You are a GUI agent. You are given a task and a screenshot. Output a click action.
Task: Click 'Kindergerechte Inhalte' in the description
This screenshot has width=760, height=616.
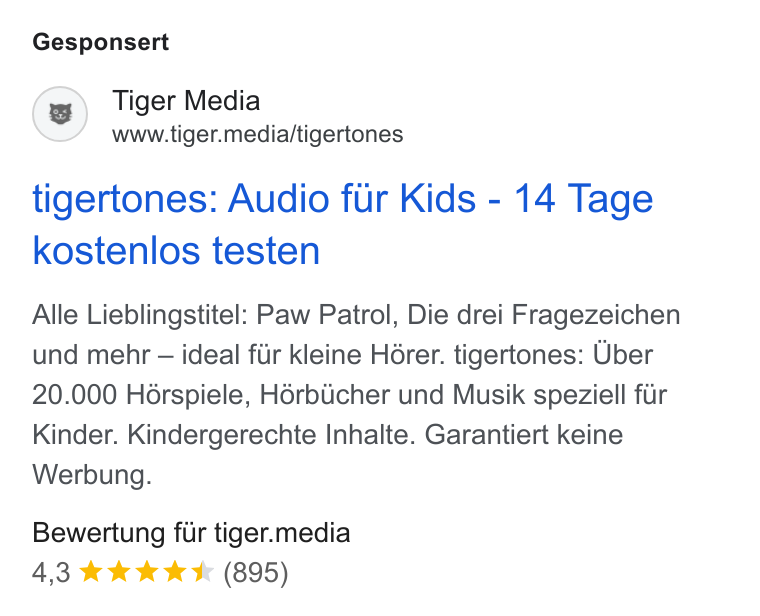[x=271, y=435]
